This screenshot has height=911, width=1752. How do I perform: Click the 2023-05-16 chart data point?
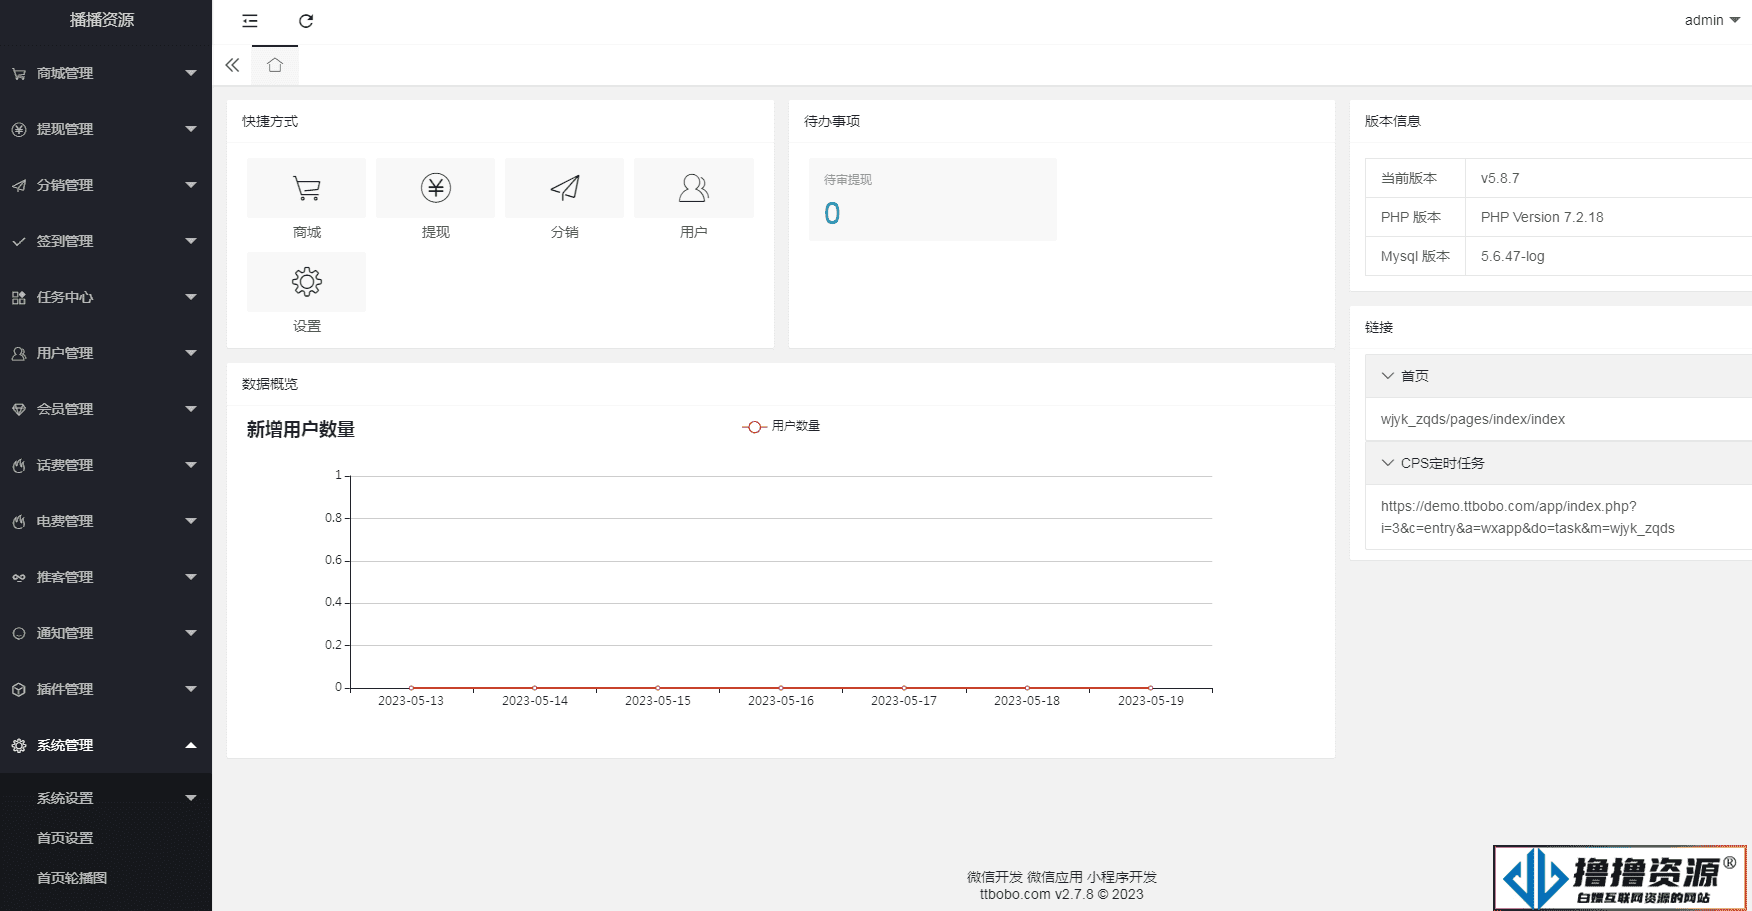click(x=781, y=688)
